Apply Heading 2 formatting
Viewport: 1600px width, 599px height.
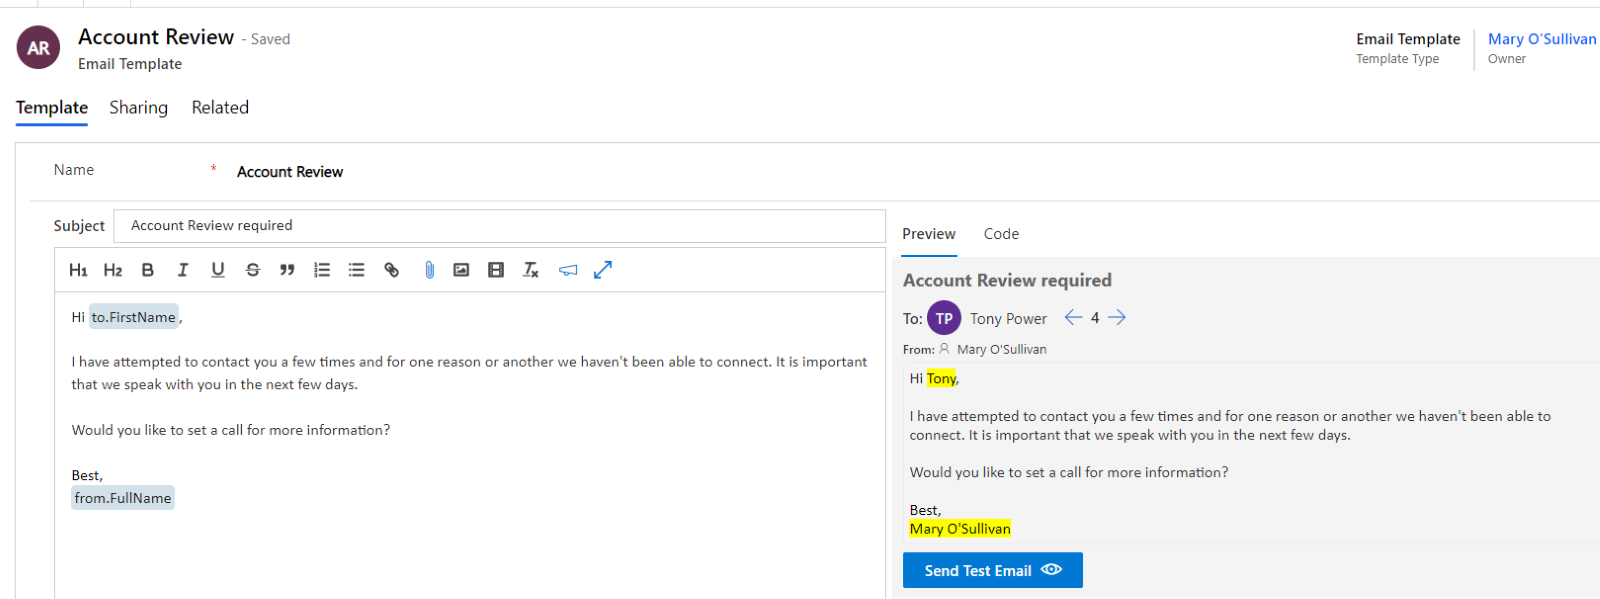click(113, 270)
